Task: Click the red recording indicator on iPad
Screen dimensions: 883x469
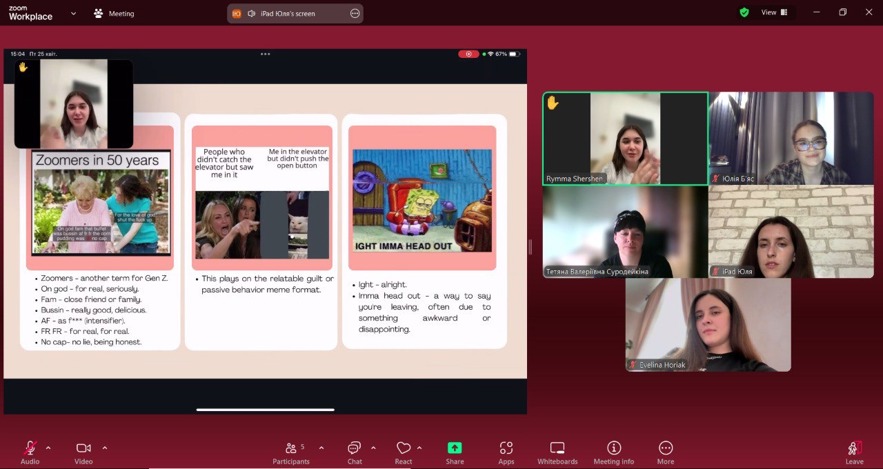Action: pos(469,54)
